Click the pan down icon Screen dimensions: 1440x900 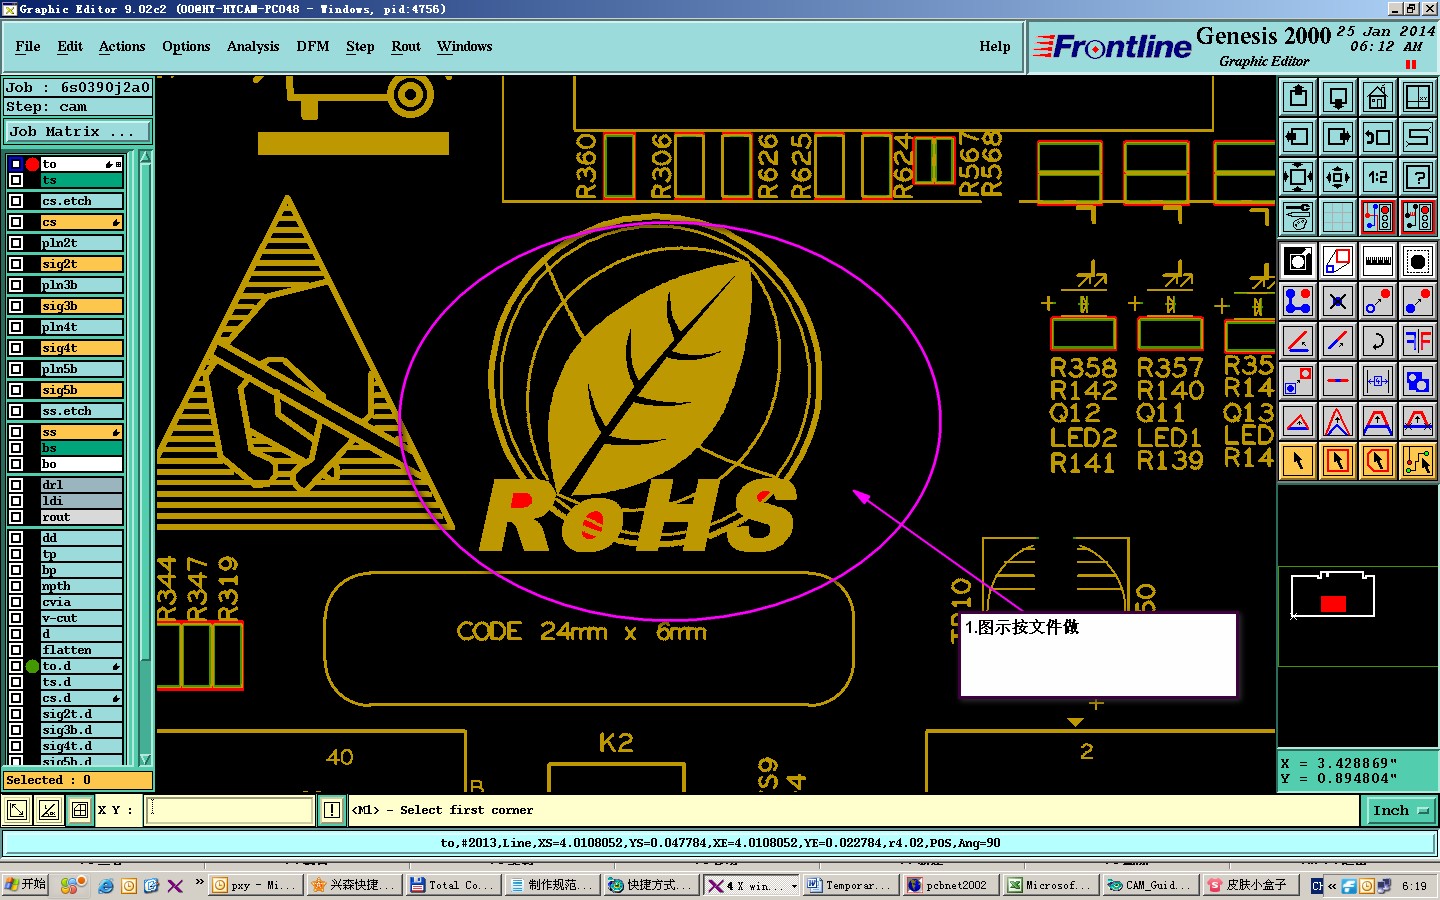pyautogui.click(x=1338, y=97)
